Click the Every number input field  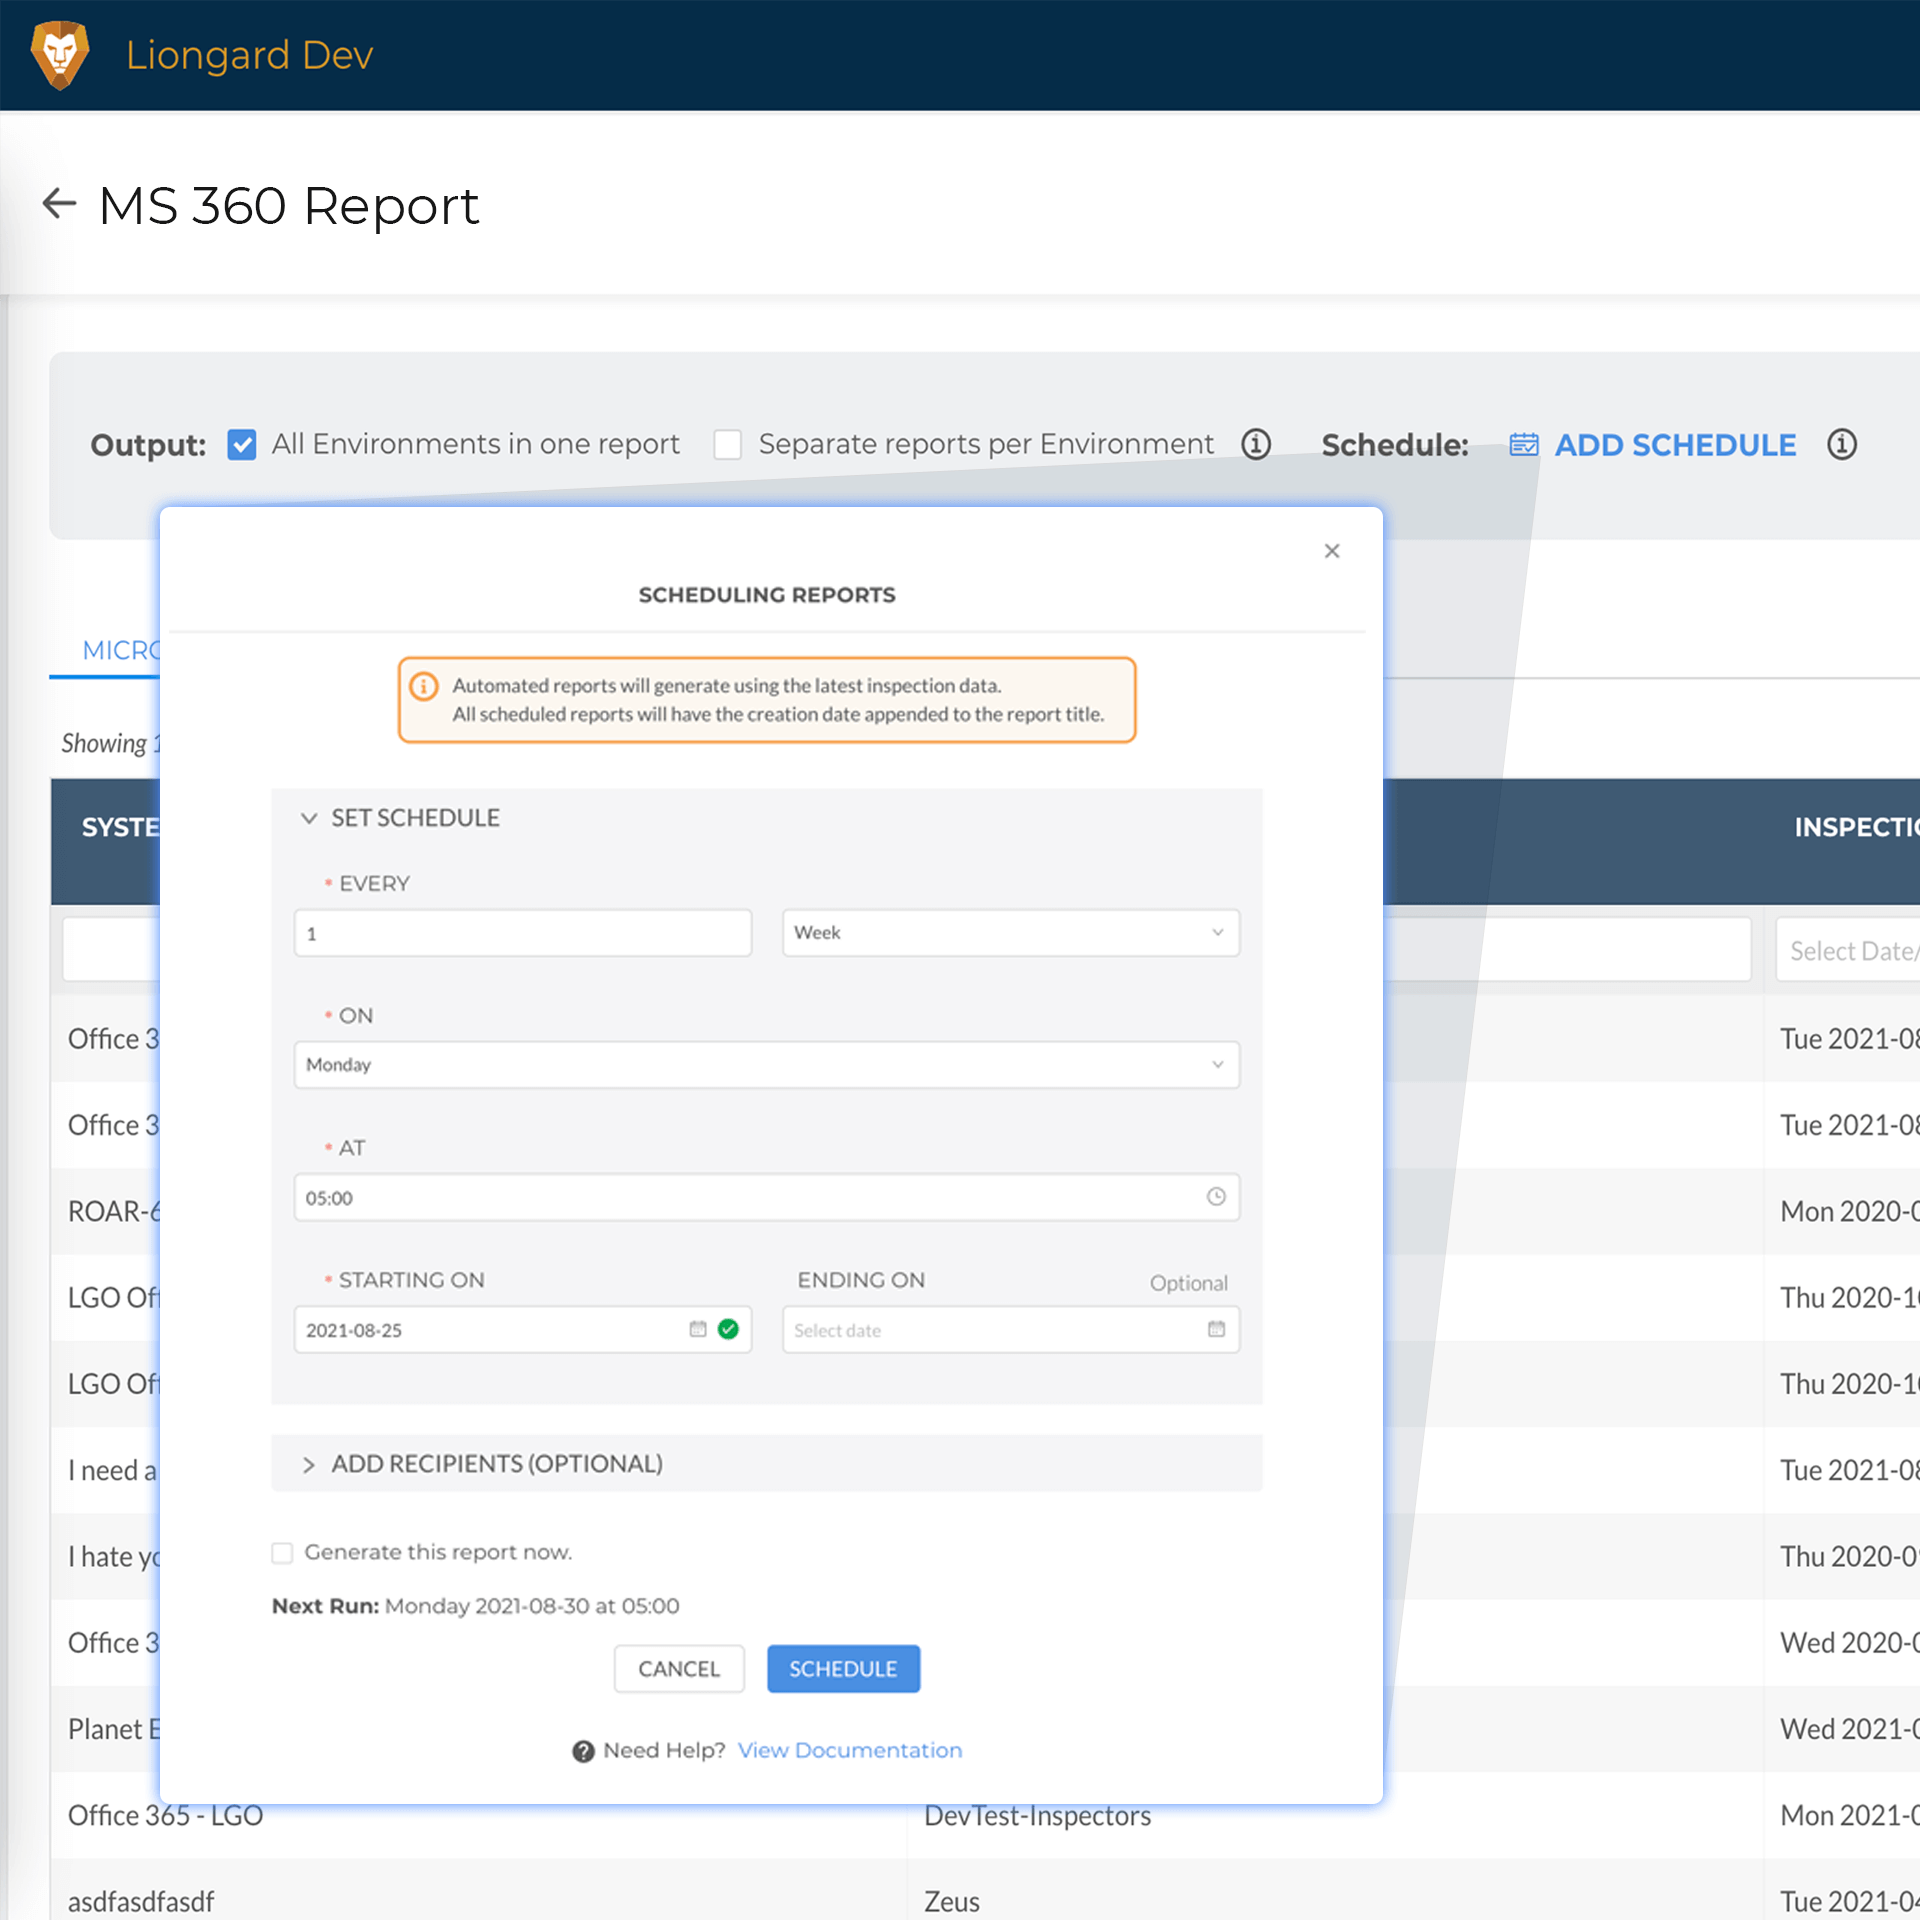coord(522,932)
